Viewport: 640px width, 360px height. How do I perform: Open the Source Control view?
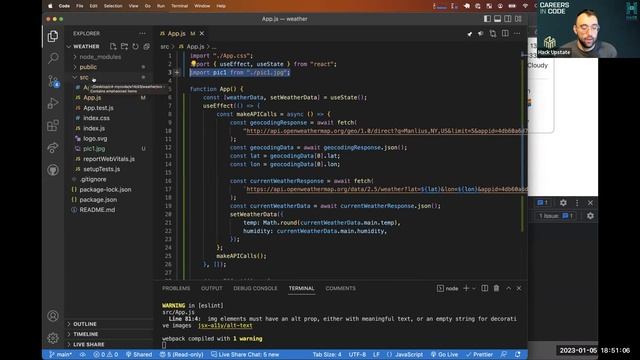[53, 81]
